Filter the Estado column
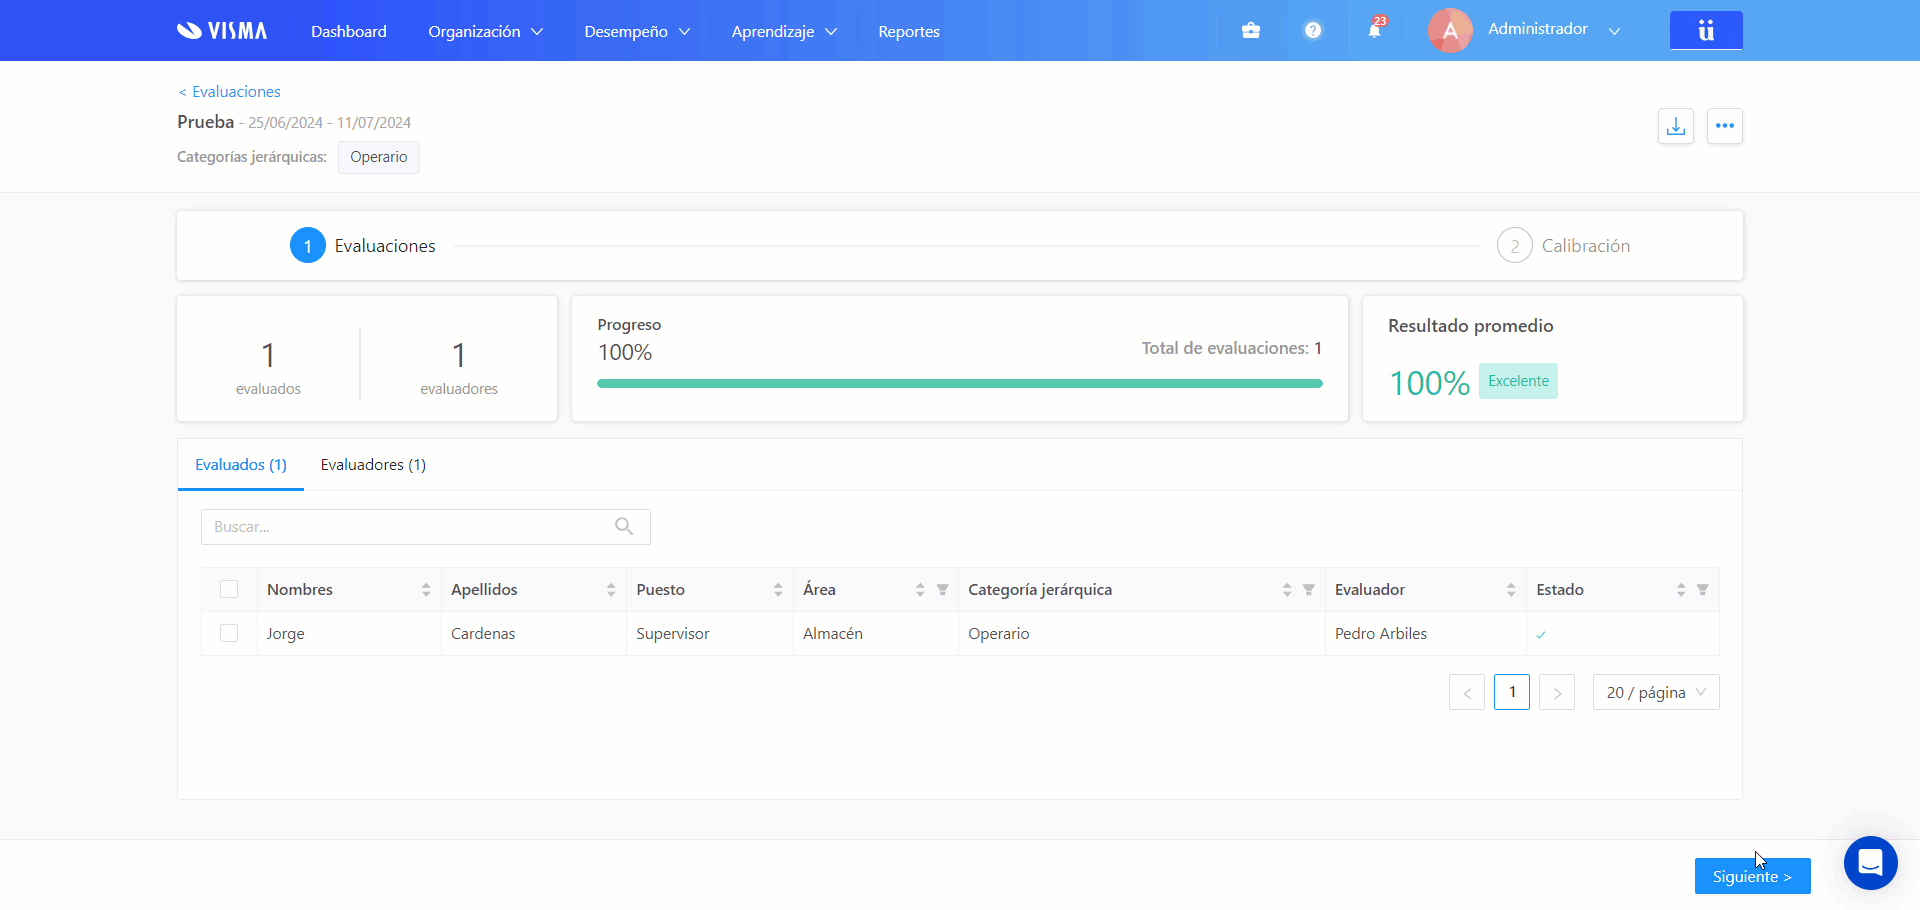This screenshot has width=1920, height=910. pyautogui.click(x=1703, y=590)
